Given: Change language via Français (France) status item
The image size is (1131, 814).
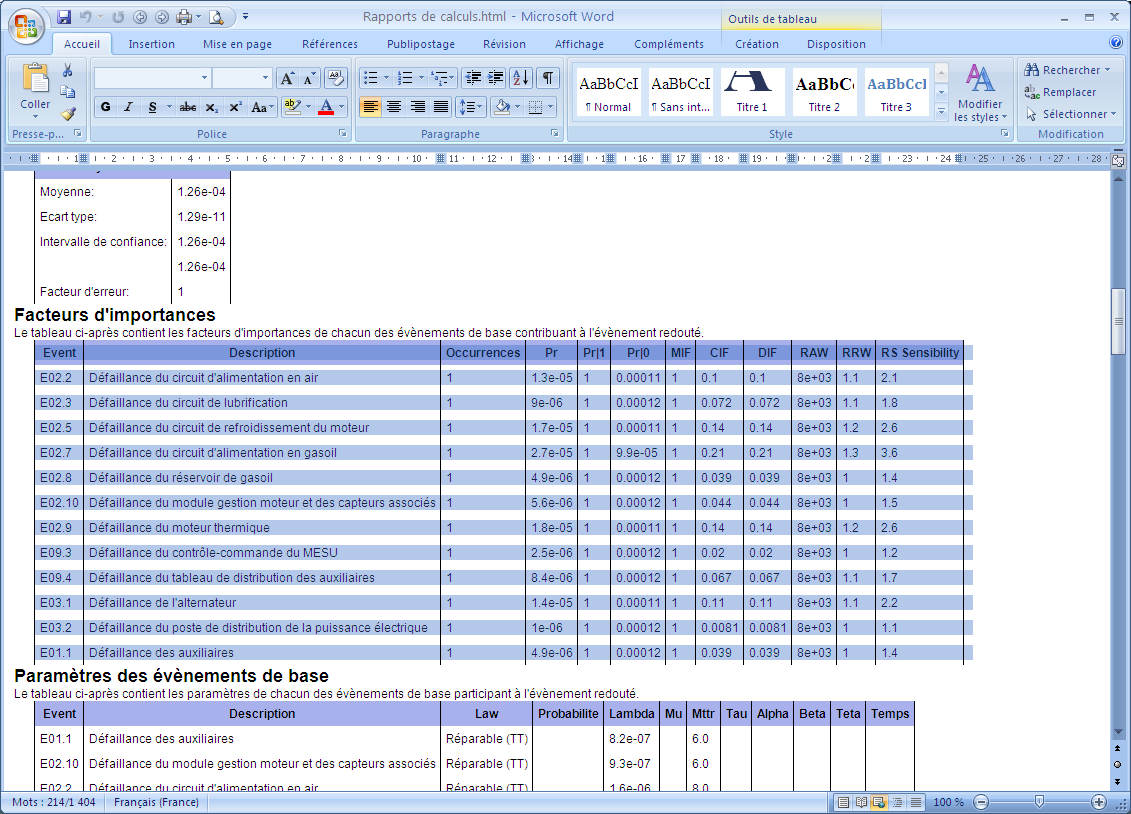Looking at the screenshot, I should tap(157, 802).
